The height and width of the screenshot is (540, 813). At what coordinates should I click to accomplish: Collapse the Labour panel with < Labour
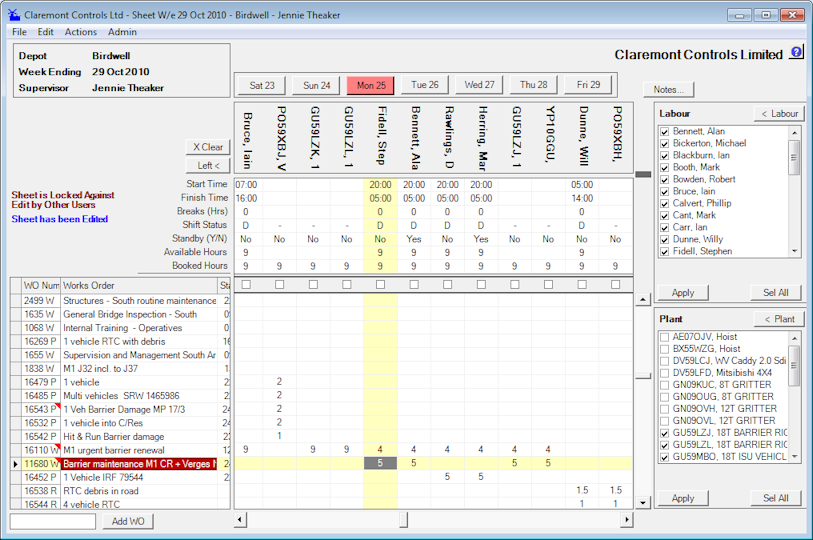point(777,114)
